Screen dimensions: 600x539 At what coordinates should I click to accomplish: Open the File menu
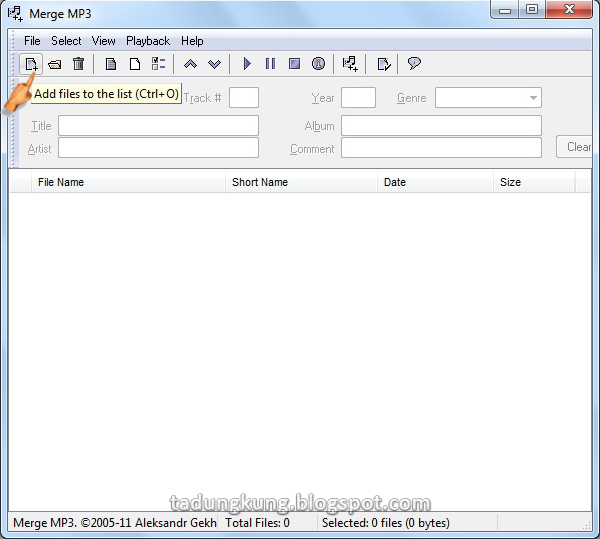coord(32,41)
